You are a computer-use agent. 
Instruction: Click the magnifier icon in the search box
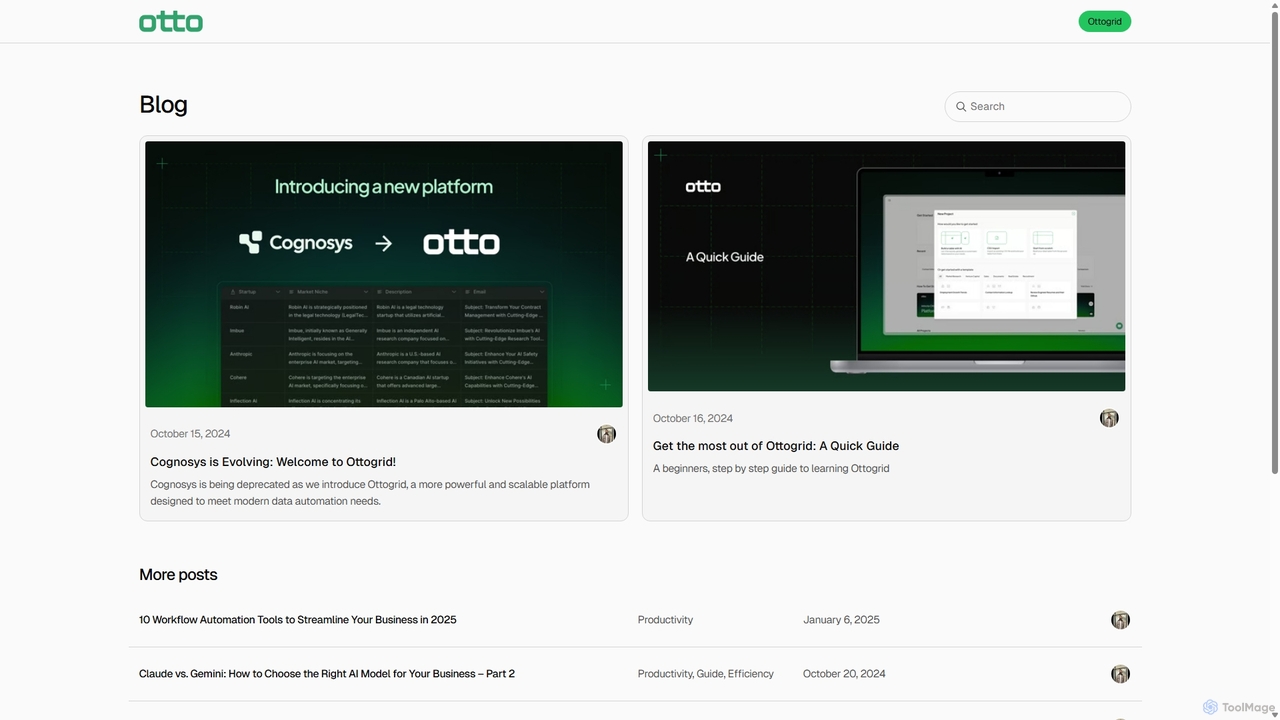(961, 106)
